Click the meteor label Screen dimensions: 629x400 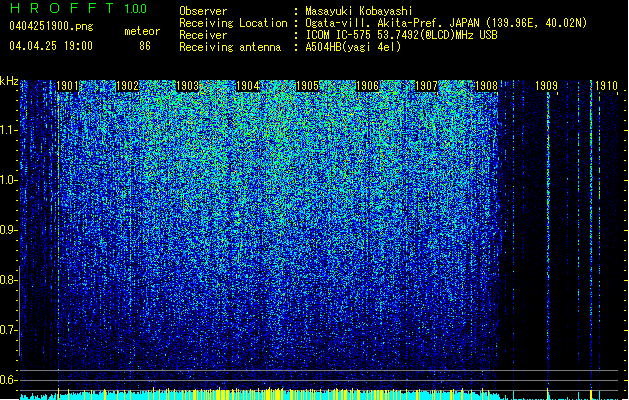[142, 31]
